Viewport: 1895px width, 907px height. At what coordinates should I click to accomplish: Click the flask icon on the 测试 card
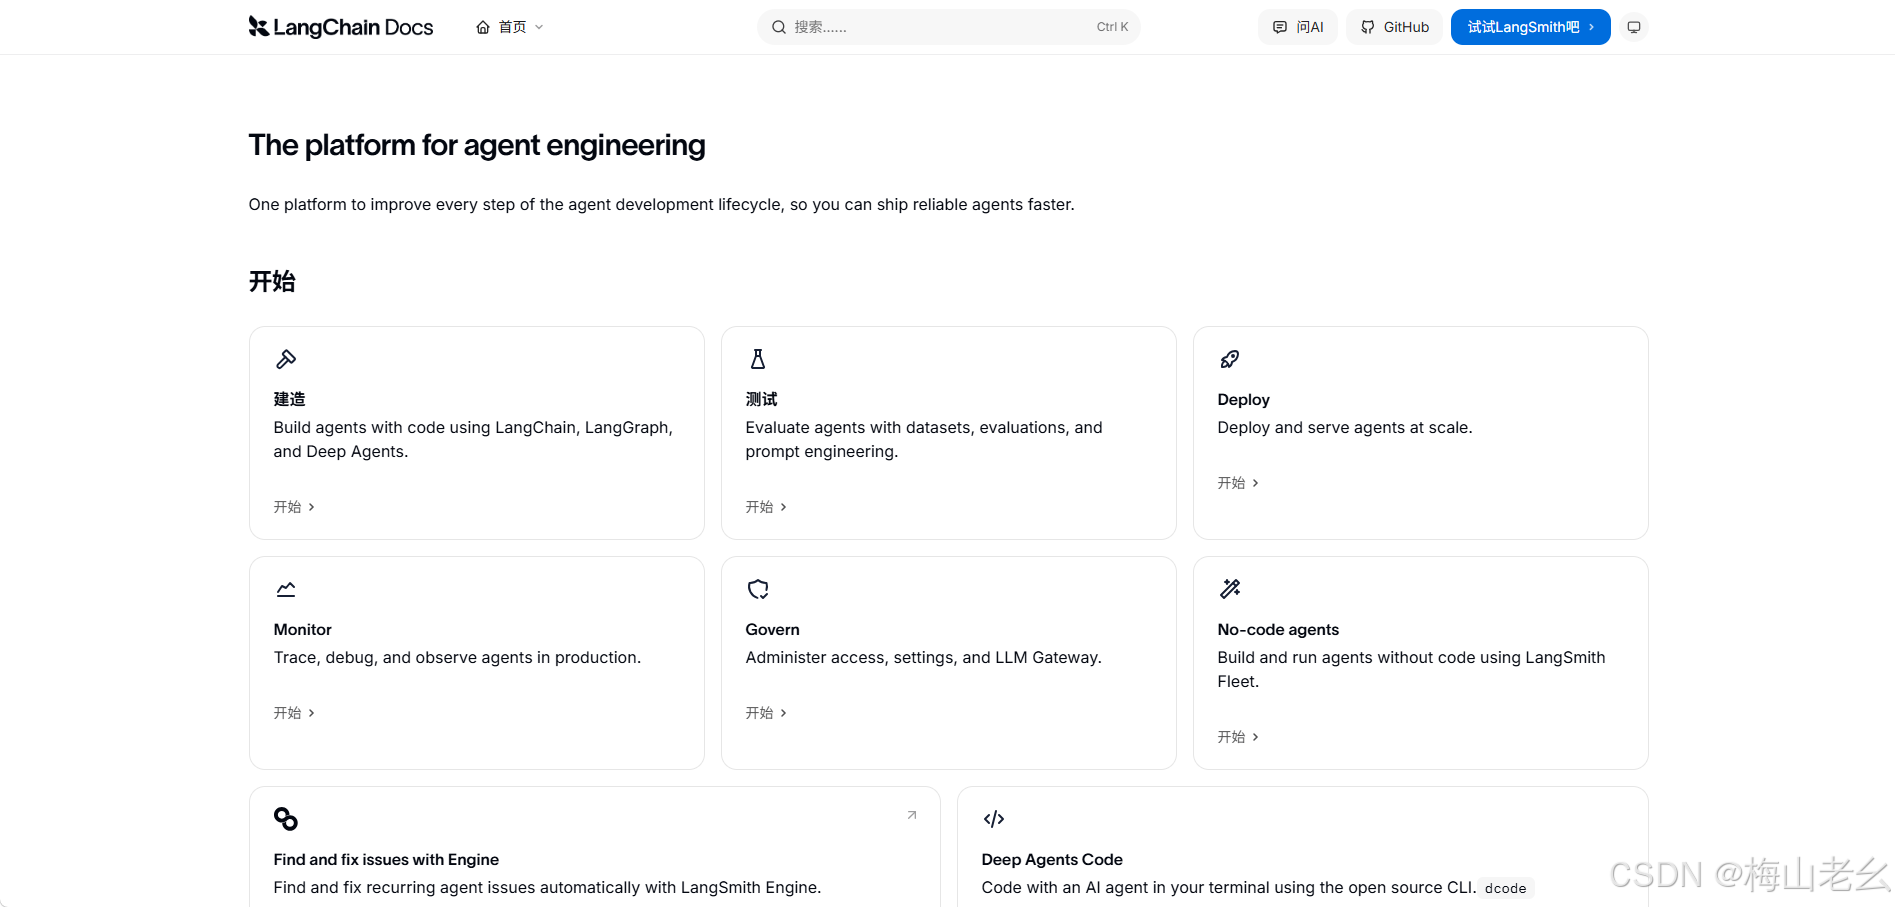(x=758, y=359)
